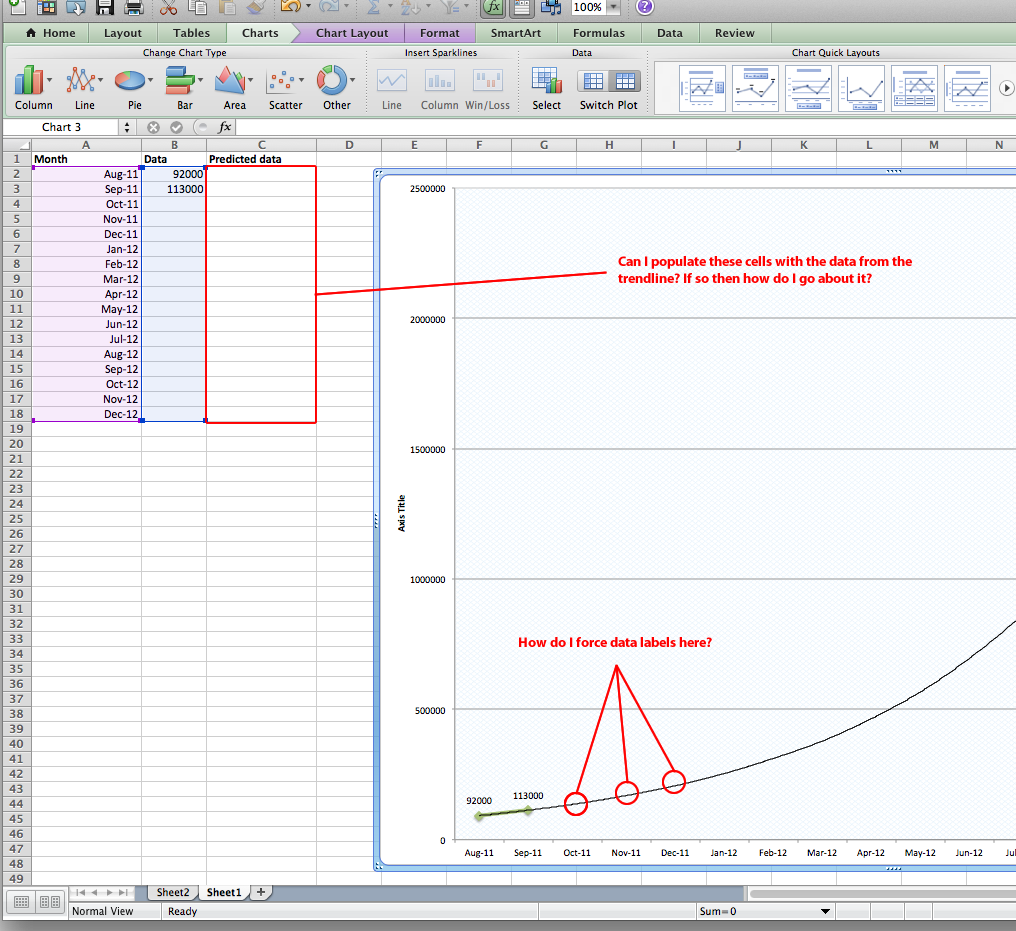Viewport: 1016px width, 931px height.
Task: Choose the Bar chart type icon
Action: click(179, 80)
